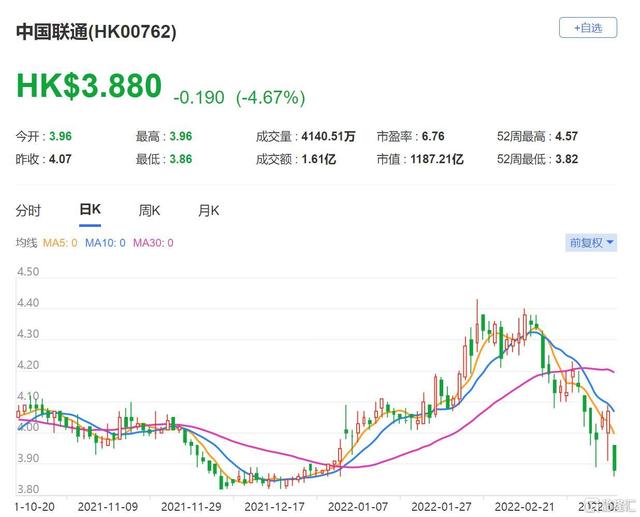Switch to 分时 chart tab
The width and height of the screenshot is (640, 517).
click(28, 211)
